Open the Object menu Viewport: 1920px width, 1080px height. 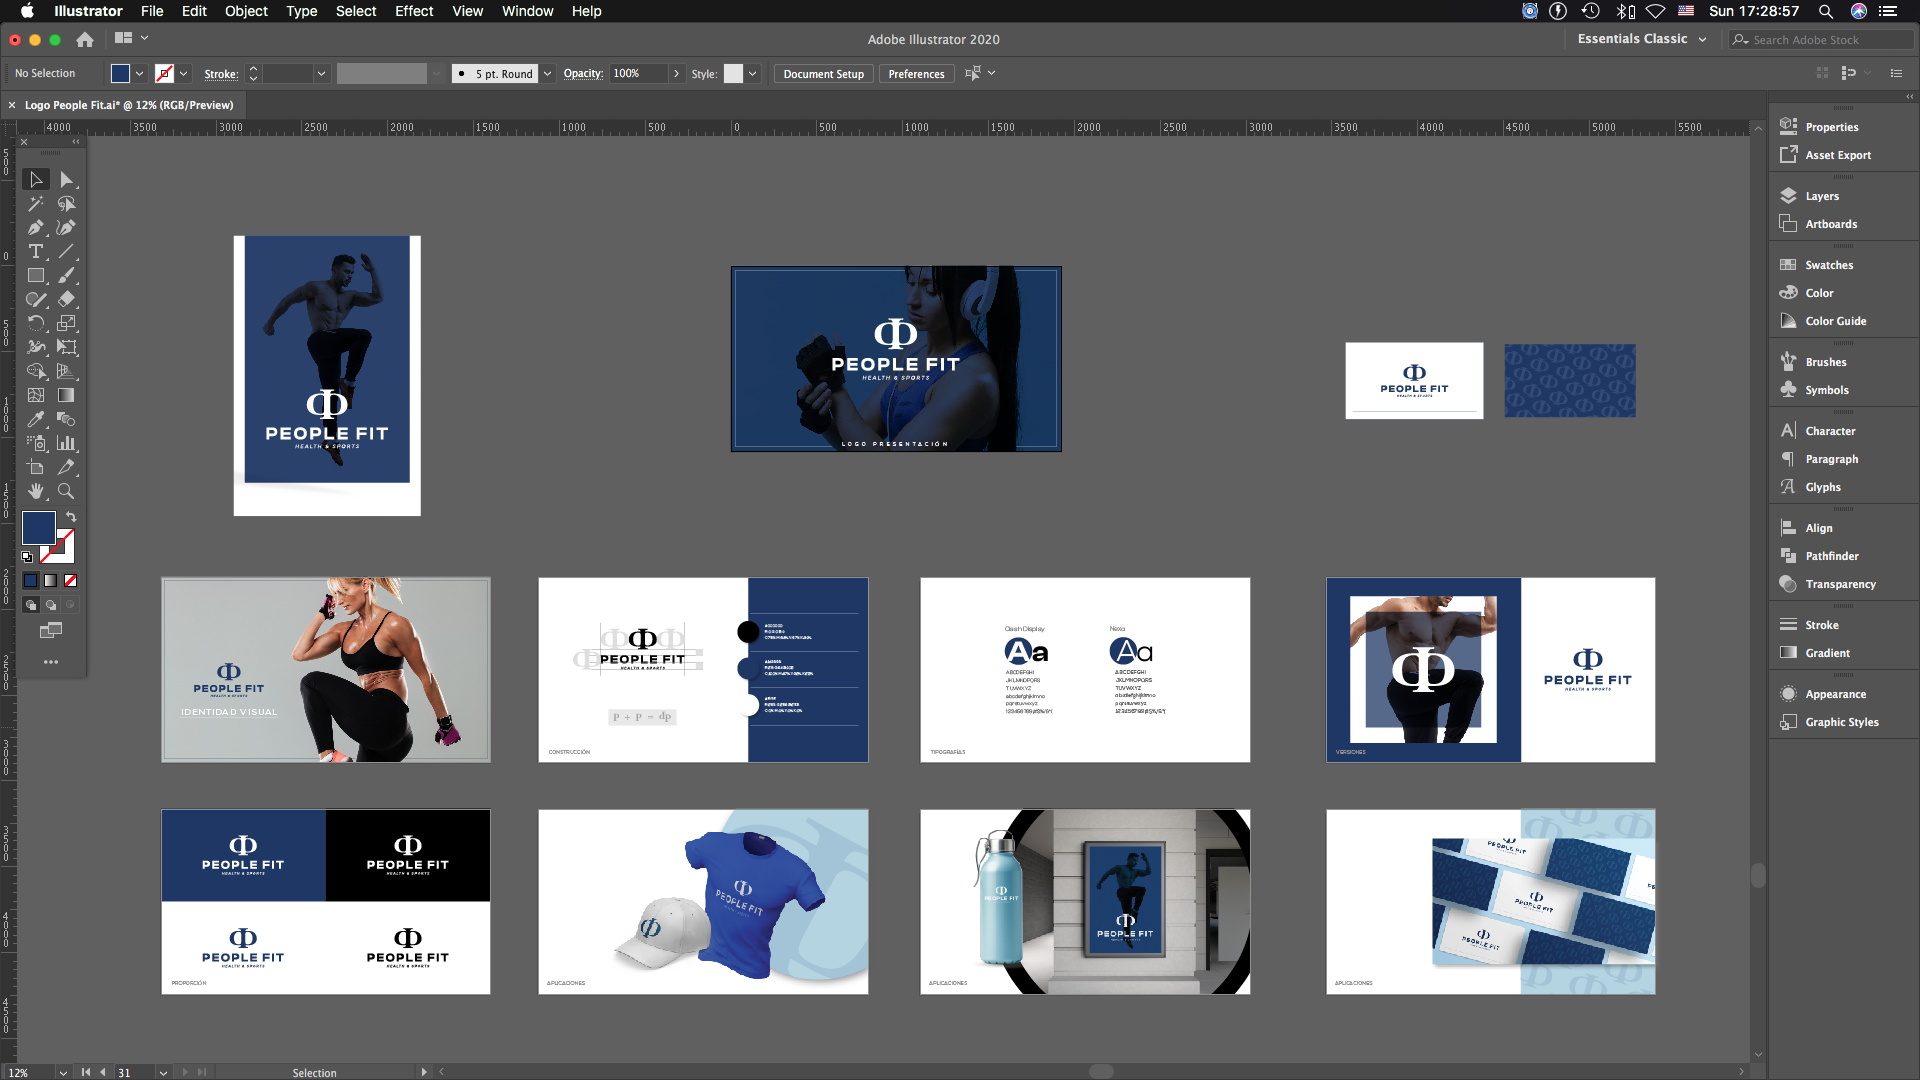click(246, 11)
